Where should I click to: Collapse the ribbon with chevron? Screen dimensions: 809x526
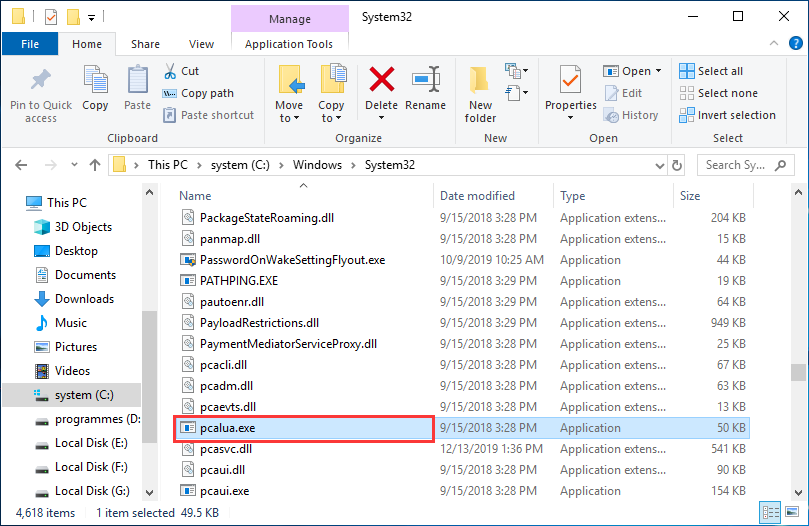click(x=773, y=43)
